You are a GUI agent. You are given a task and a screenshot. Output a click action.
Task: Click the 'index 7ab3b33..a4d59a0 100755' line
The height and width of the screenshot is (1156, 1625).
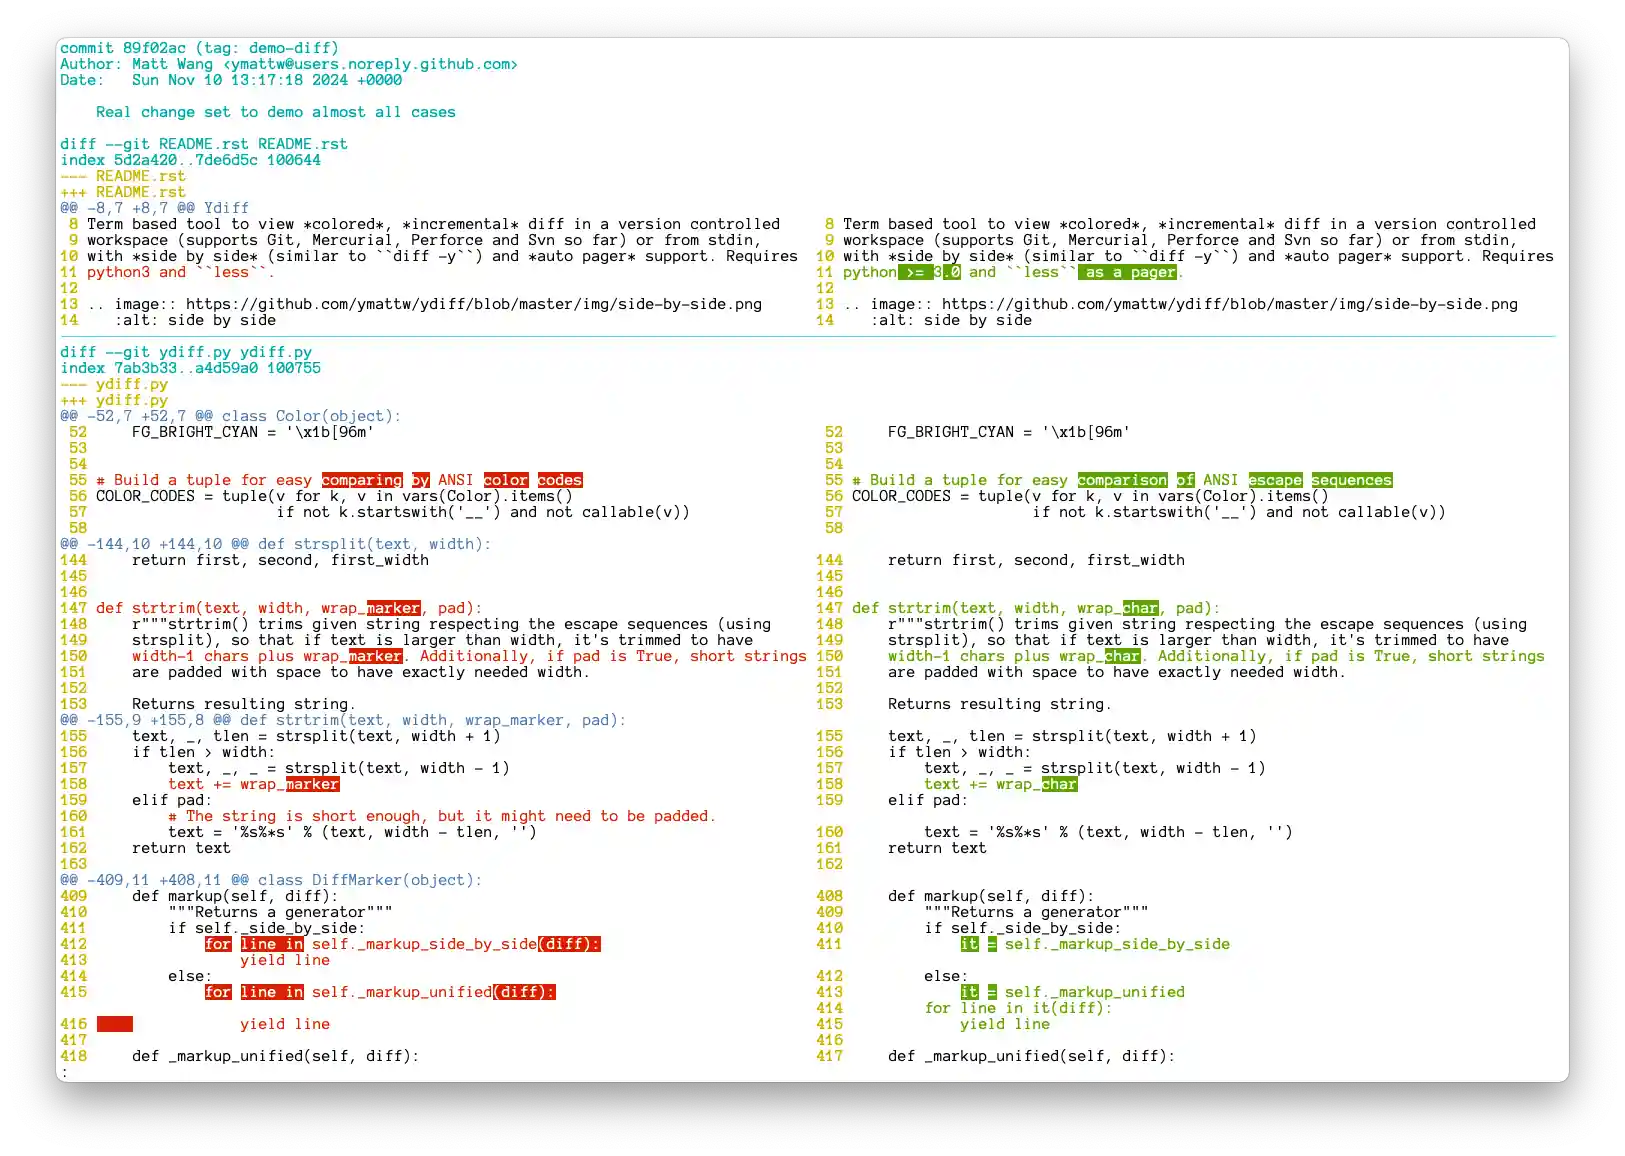pyautogui.click(x=190, y=368)
